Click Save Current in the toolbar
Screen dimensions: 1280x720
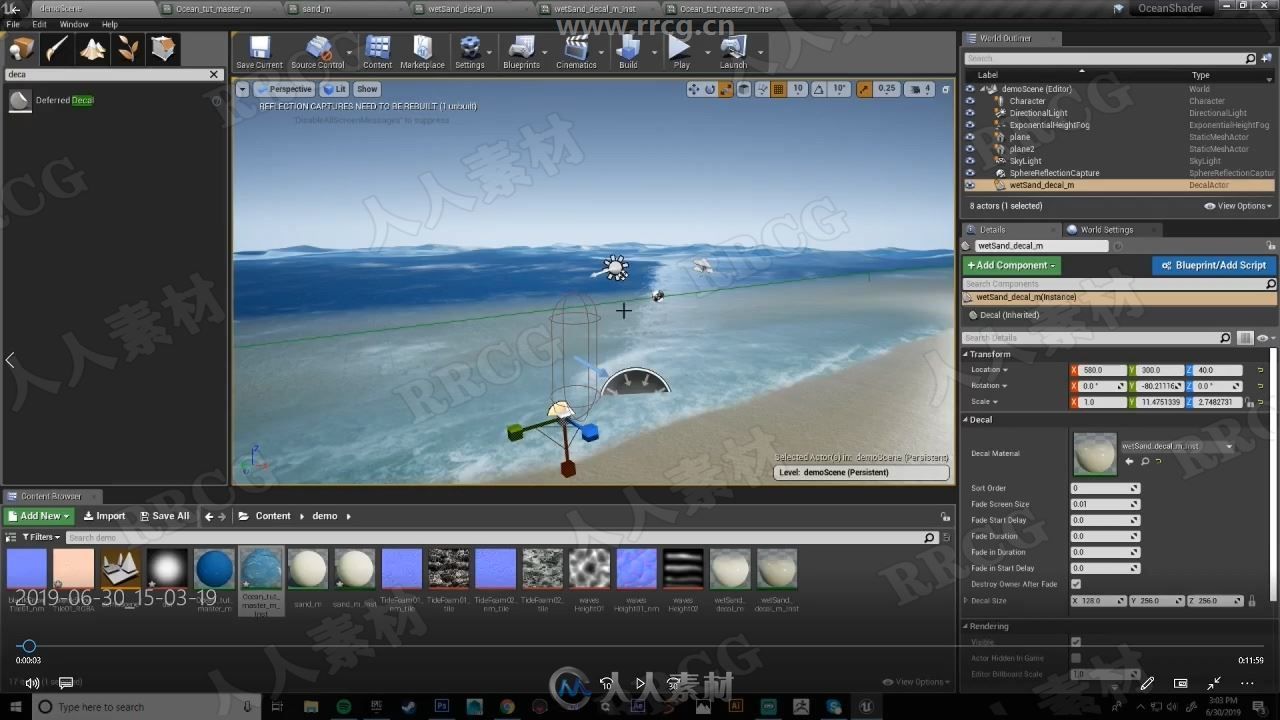coord(259,52)
